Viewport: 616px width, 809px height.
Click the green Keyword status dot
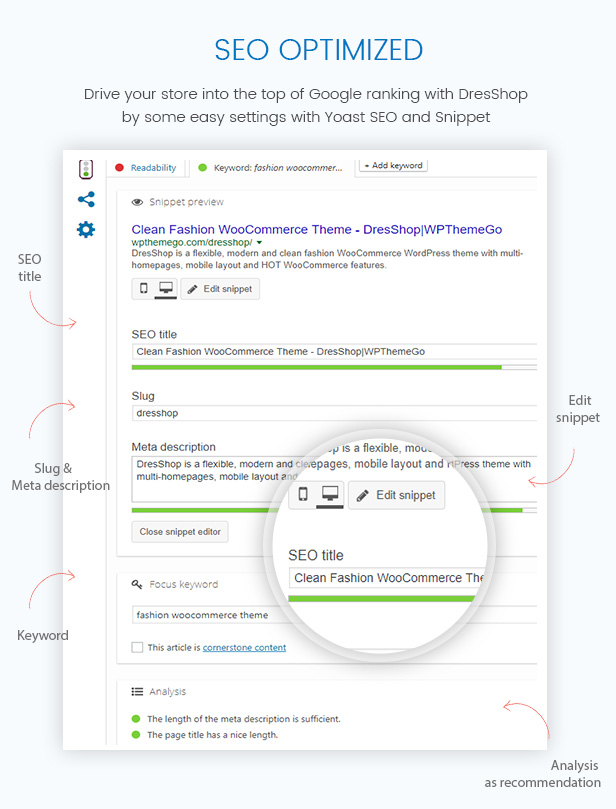click(203, 168)
